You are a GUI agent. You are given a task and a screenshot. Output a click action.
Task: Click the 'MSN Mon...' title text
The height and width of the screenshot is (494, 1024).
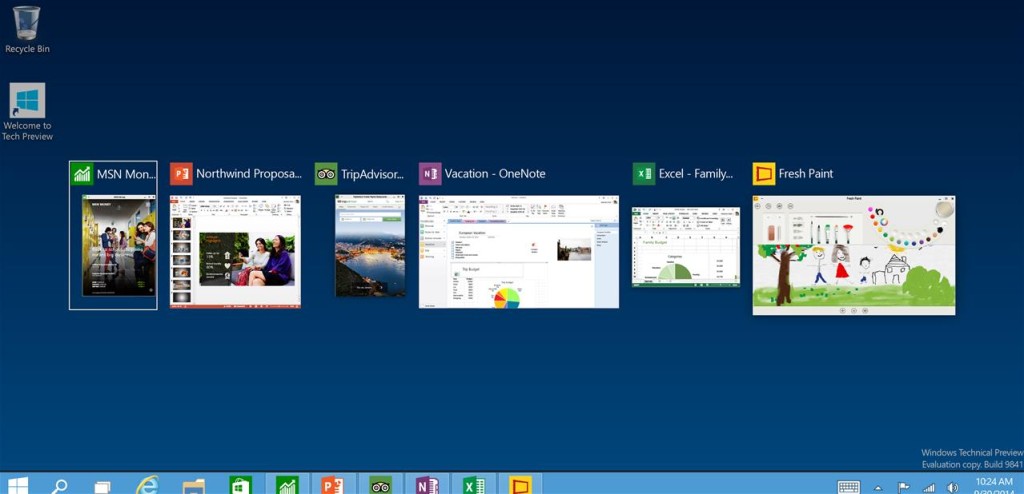coord(127,174)
